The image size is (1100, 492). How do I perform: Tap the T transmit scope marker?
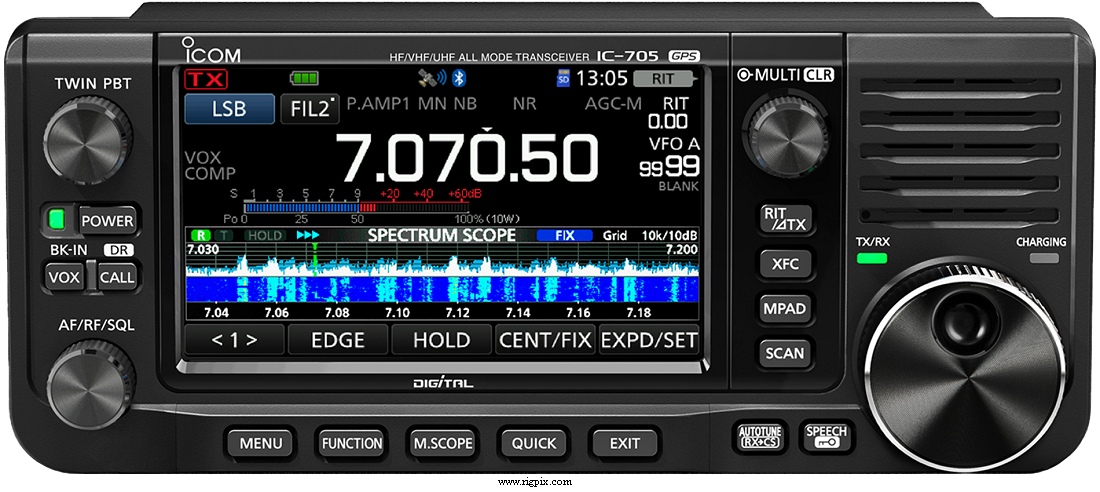[x=224, y=235]
